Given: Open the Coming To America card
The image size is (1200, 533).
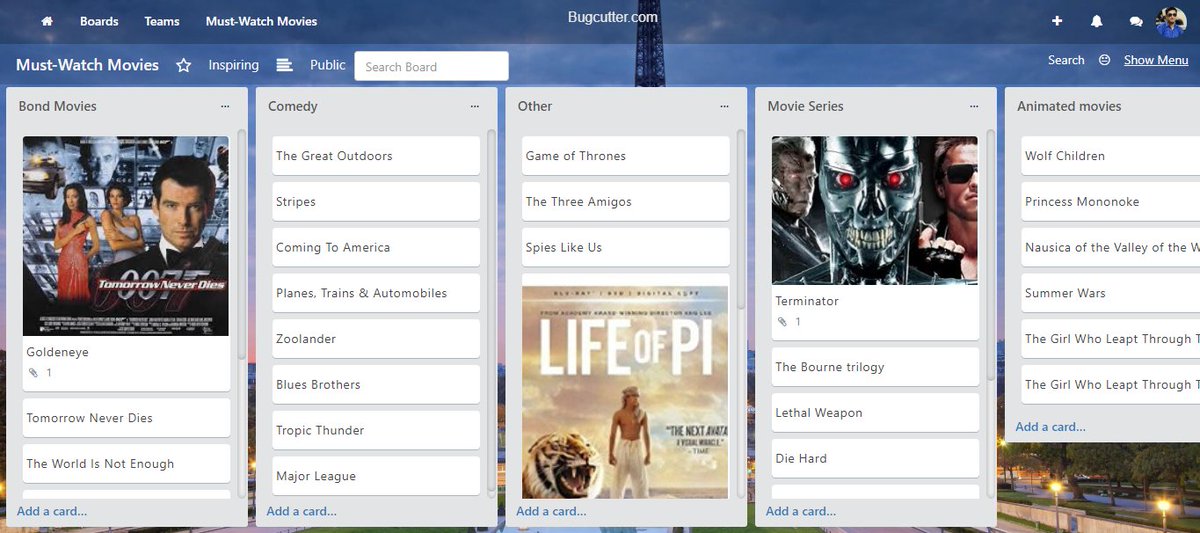Looking at the screenshot, I should click(376, 248).
